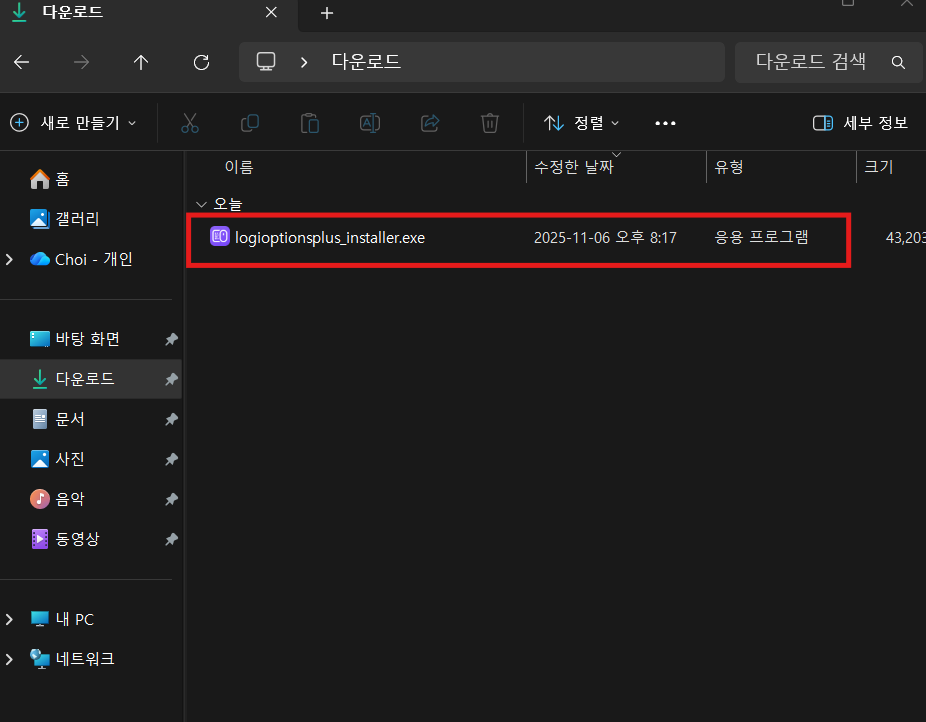
Task: Open a new tab with the plus button
Action: click(x=327, y=13)
